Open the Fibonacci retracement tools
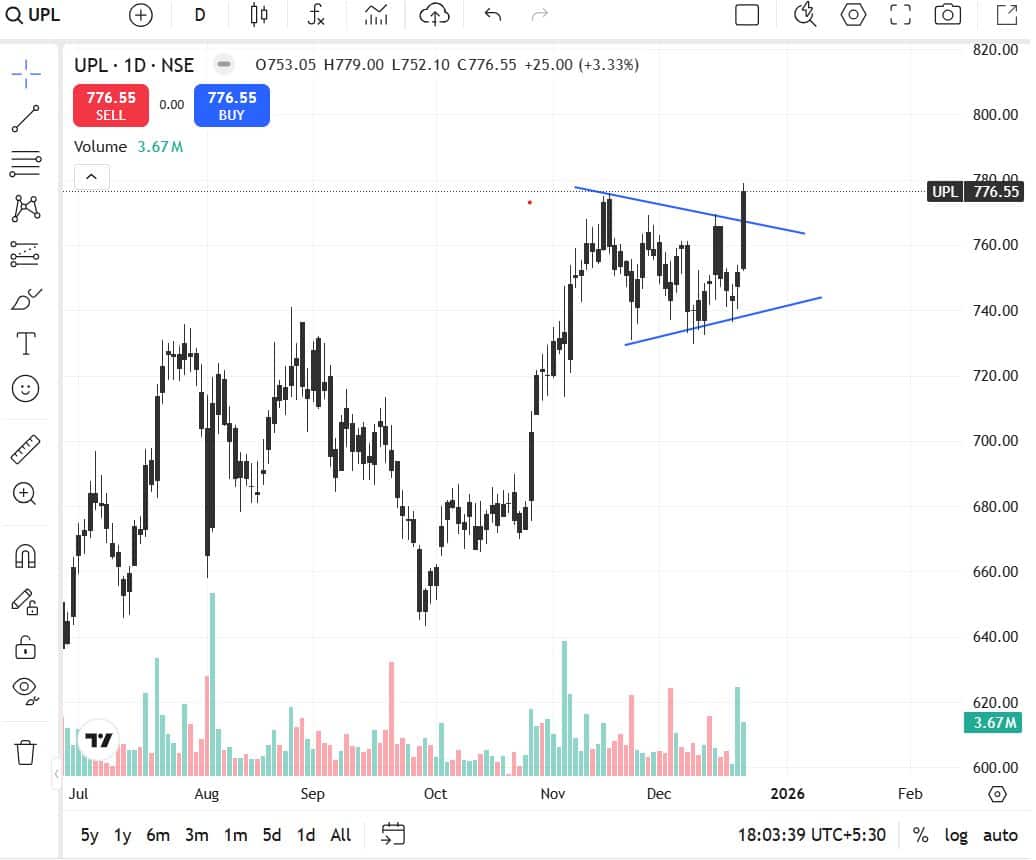The image size is (1036, 860). point(26,163)
